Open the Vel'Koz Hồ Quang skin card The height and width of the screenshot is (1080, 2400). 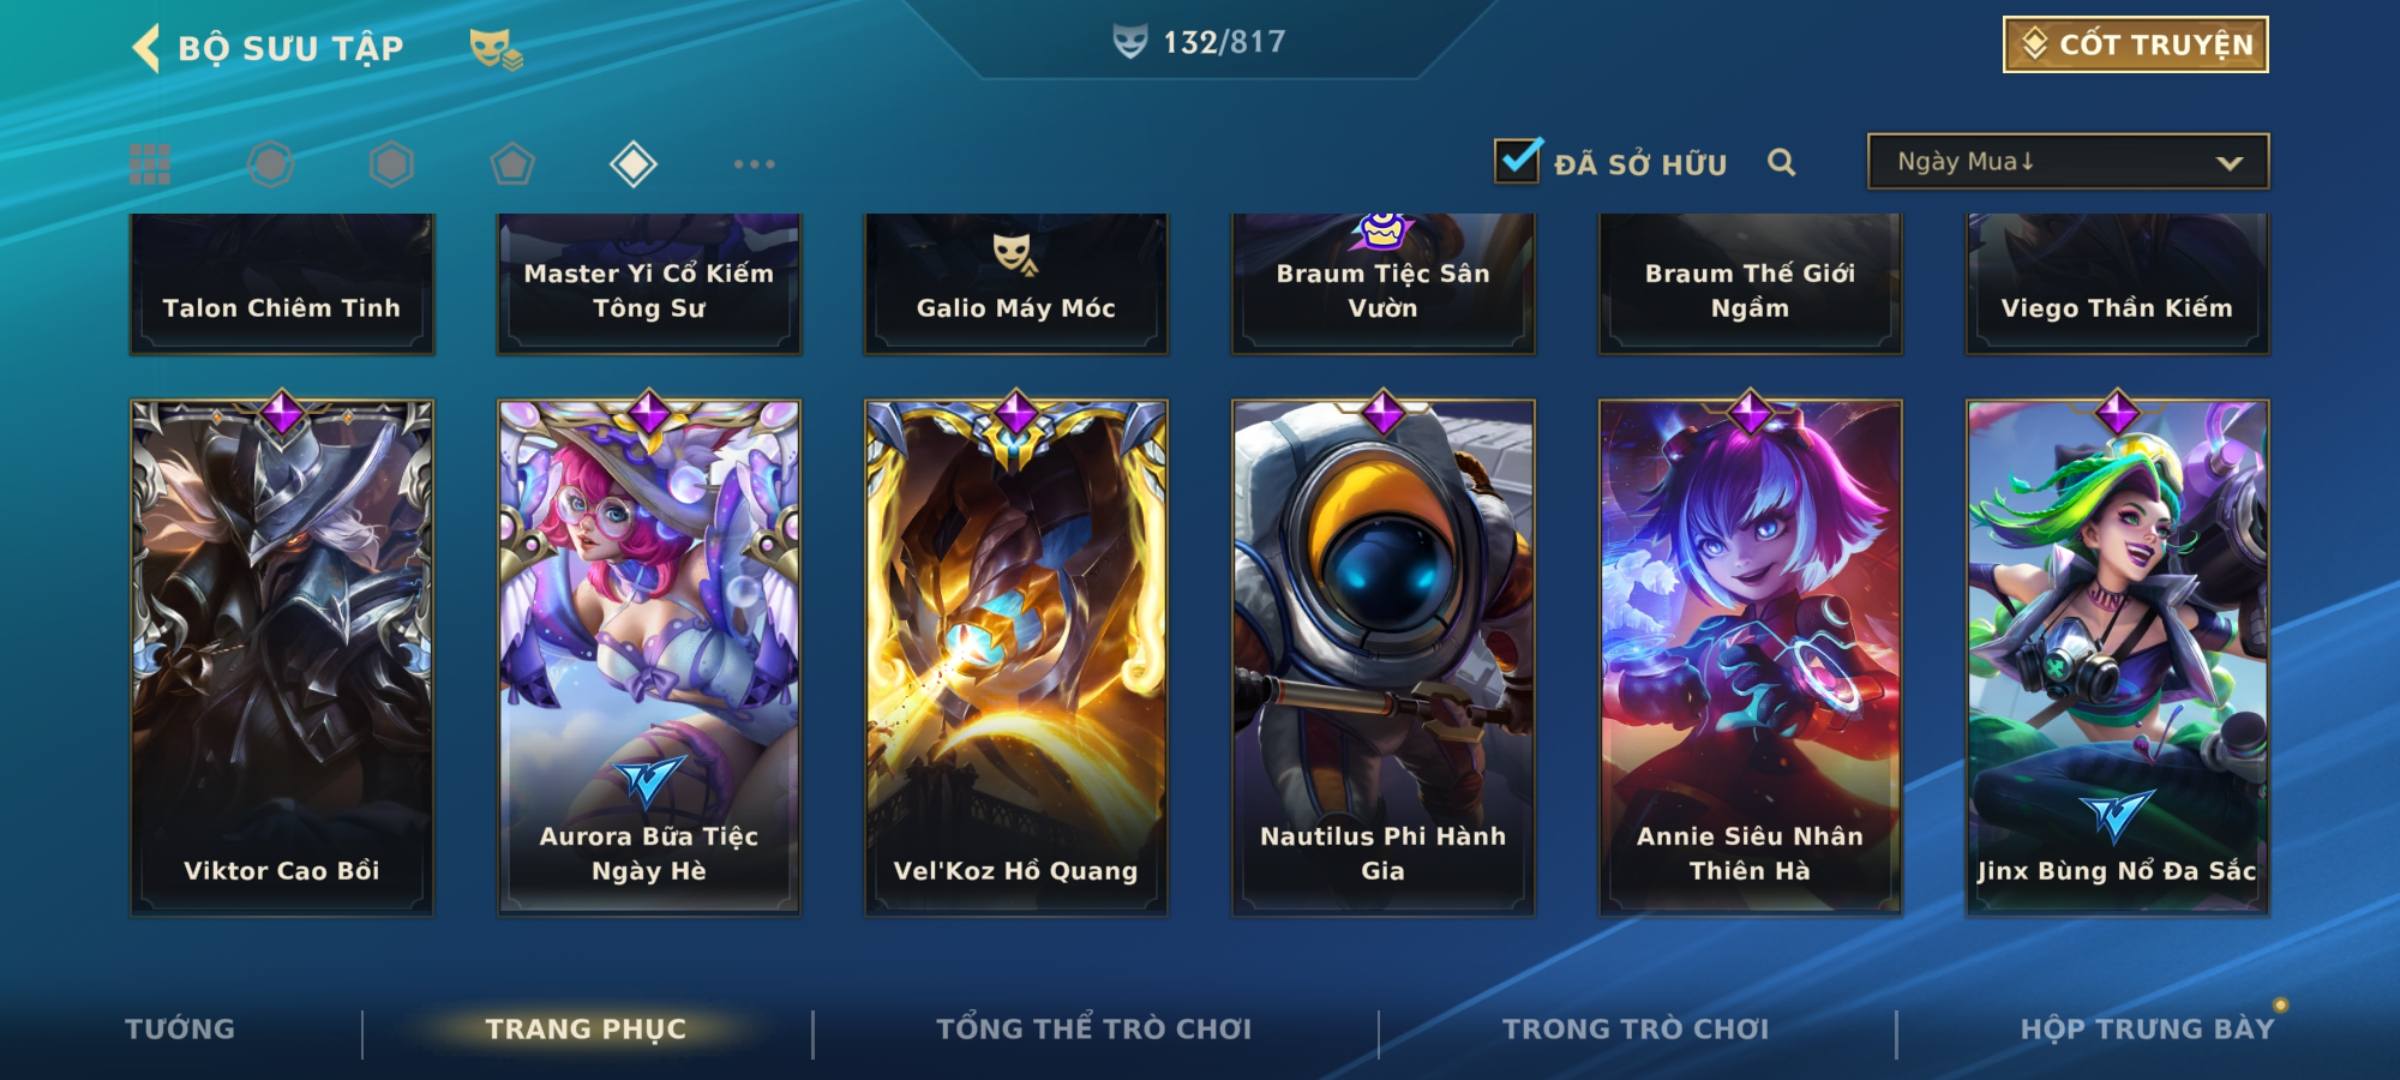pos(1016,656)
